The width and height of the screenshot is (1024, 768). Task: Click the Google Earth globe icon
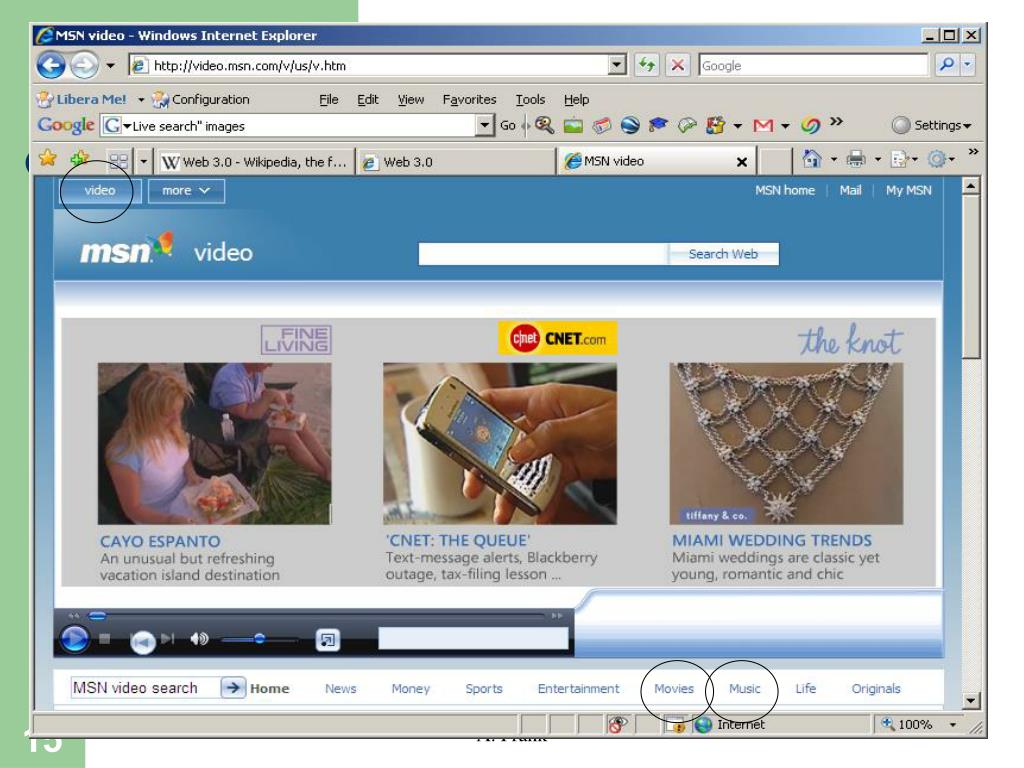pyautogui.click(x=630, y=125)
